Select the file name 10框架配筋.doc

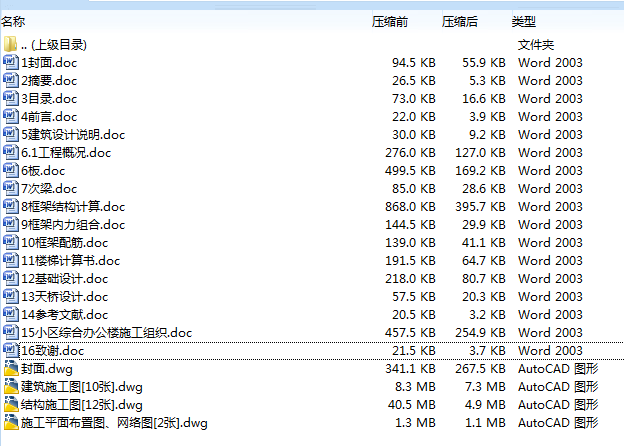coord(64,243)
